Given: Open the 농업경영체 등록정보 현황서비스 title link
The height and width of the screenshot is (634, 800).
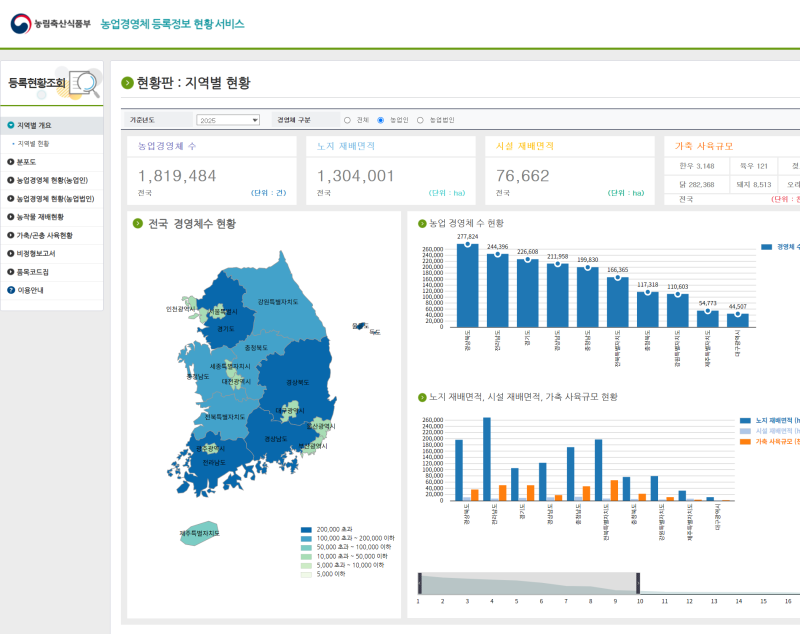Looking at the screenshot, I should coord(172,24).
